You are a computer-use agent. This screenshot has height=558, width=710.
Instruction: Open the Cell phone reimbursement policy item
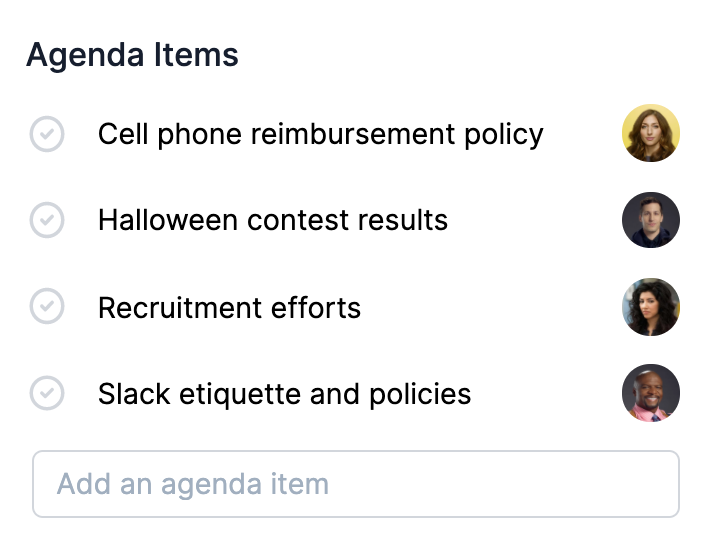click(x=320, y=134)
